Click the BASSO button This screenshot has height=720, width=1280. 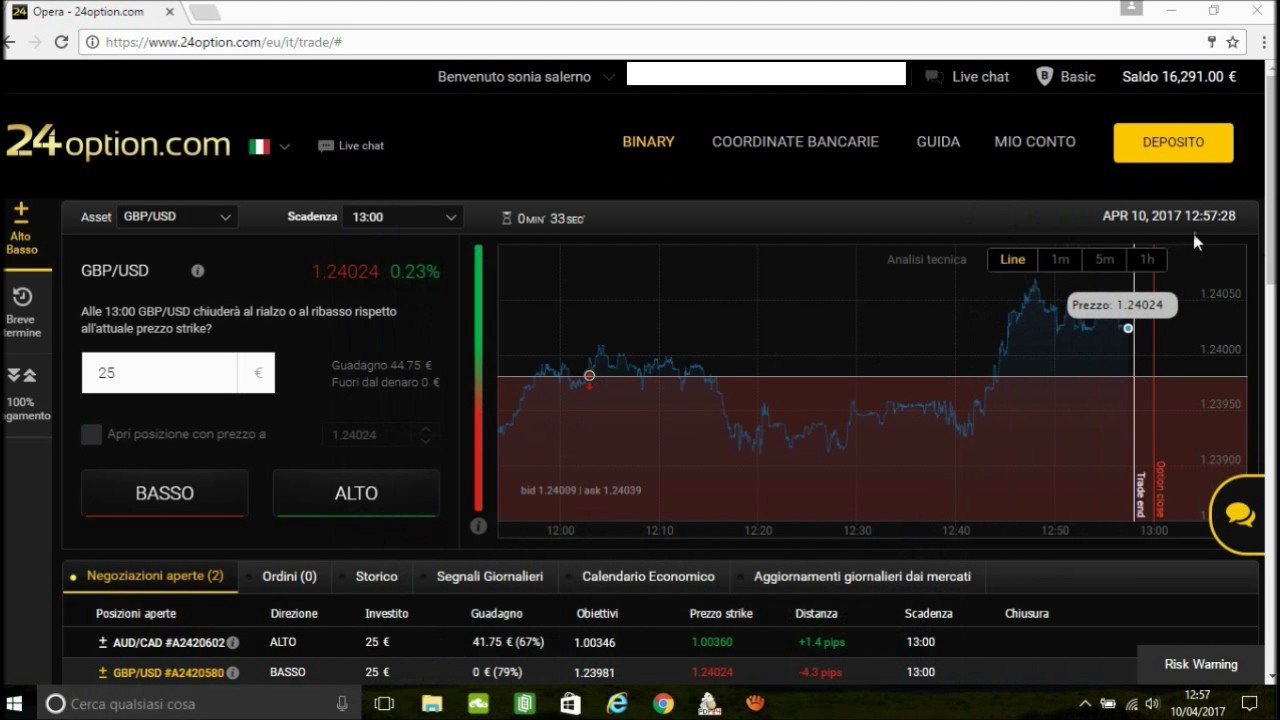pyautogui.click(x=165, y=493)
